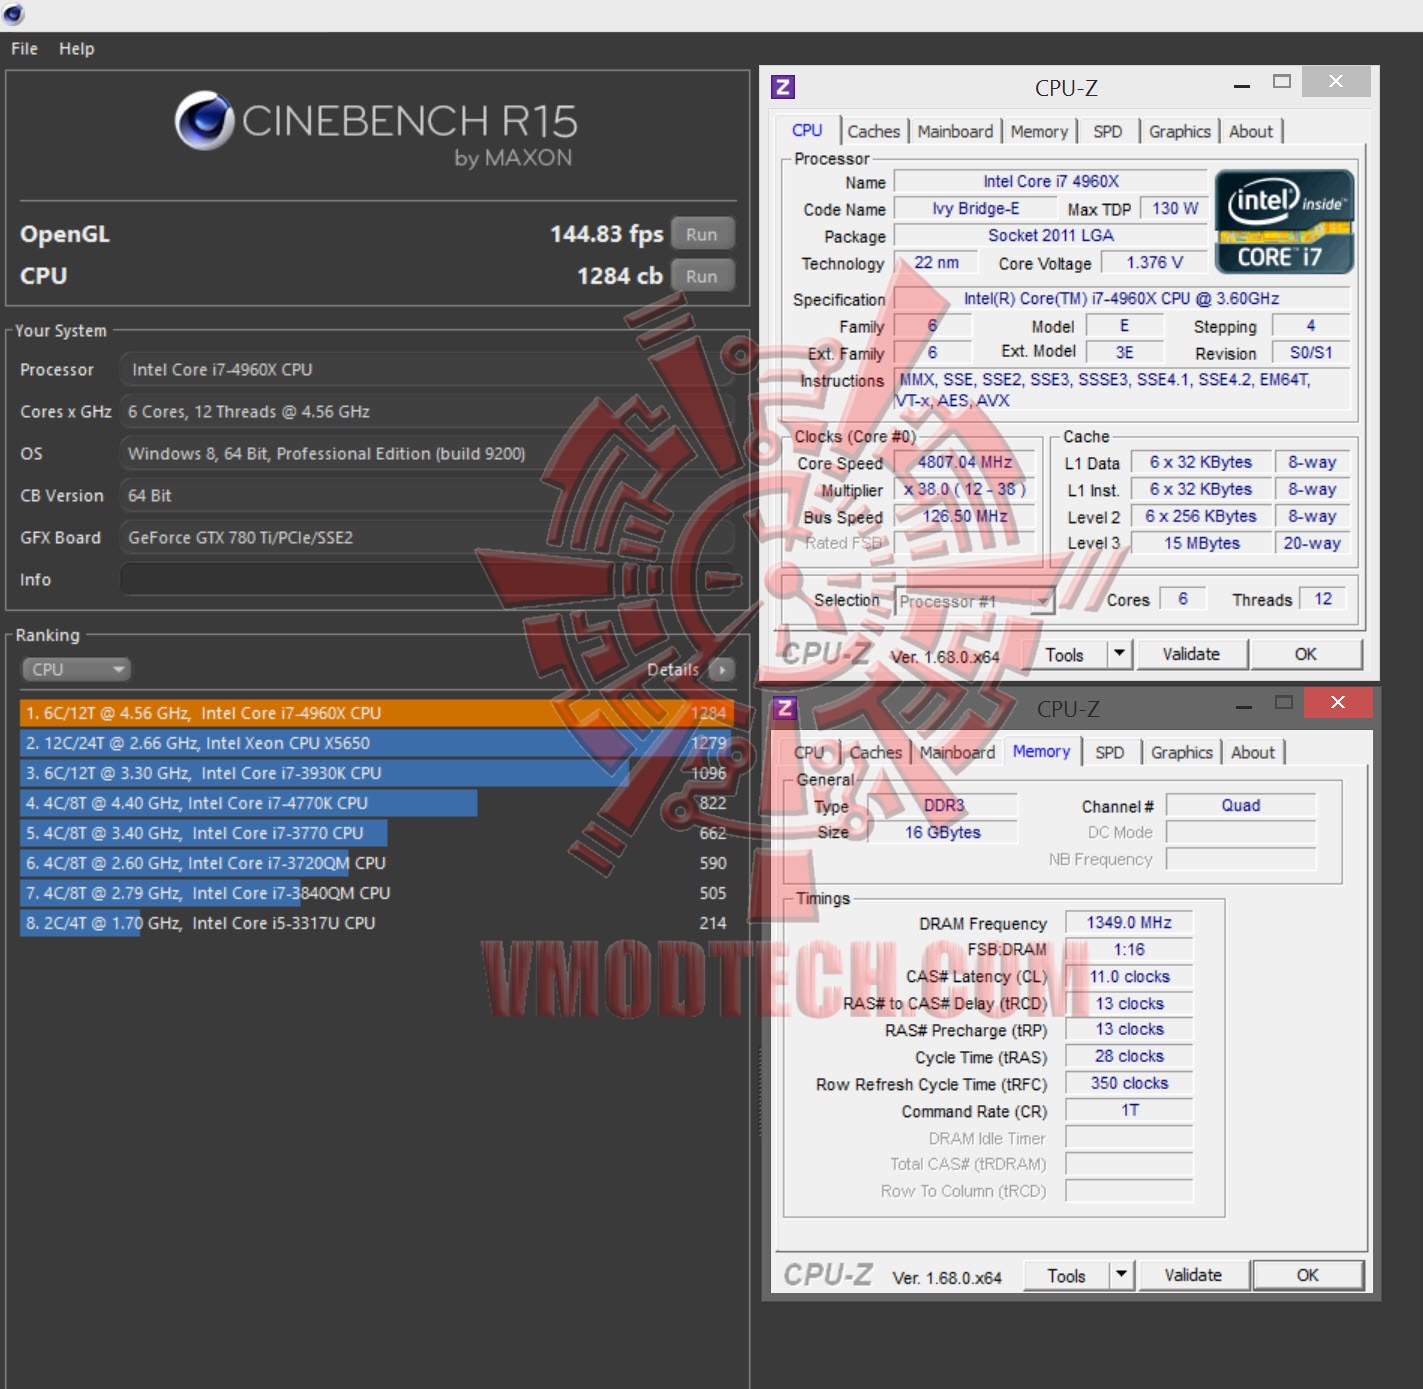Click the Details button in the Ranking panel
The image size is (1423, 1389).
pos(672,669)
